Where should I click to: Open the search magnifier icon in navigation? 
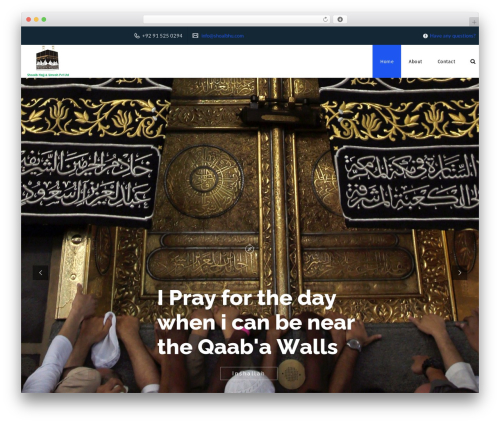click(473, 61)
